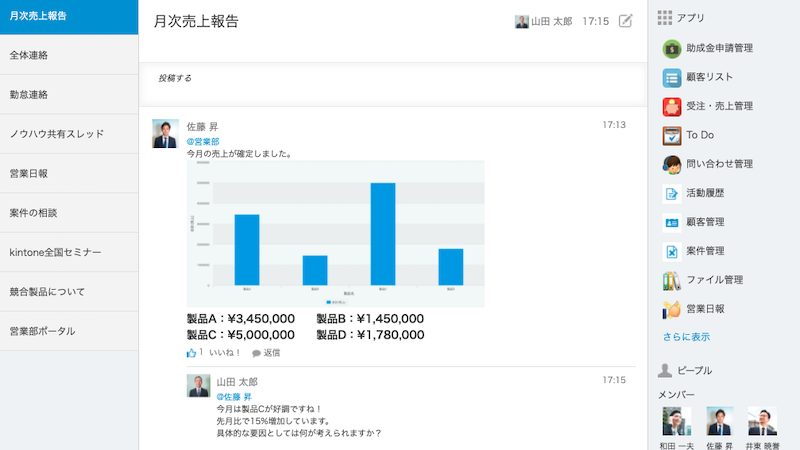Go to the 営業部ポータル thread
The image size is (800, 450).
click(x=69, y=331)
